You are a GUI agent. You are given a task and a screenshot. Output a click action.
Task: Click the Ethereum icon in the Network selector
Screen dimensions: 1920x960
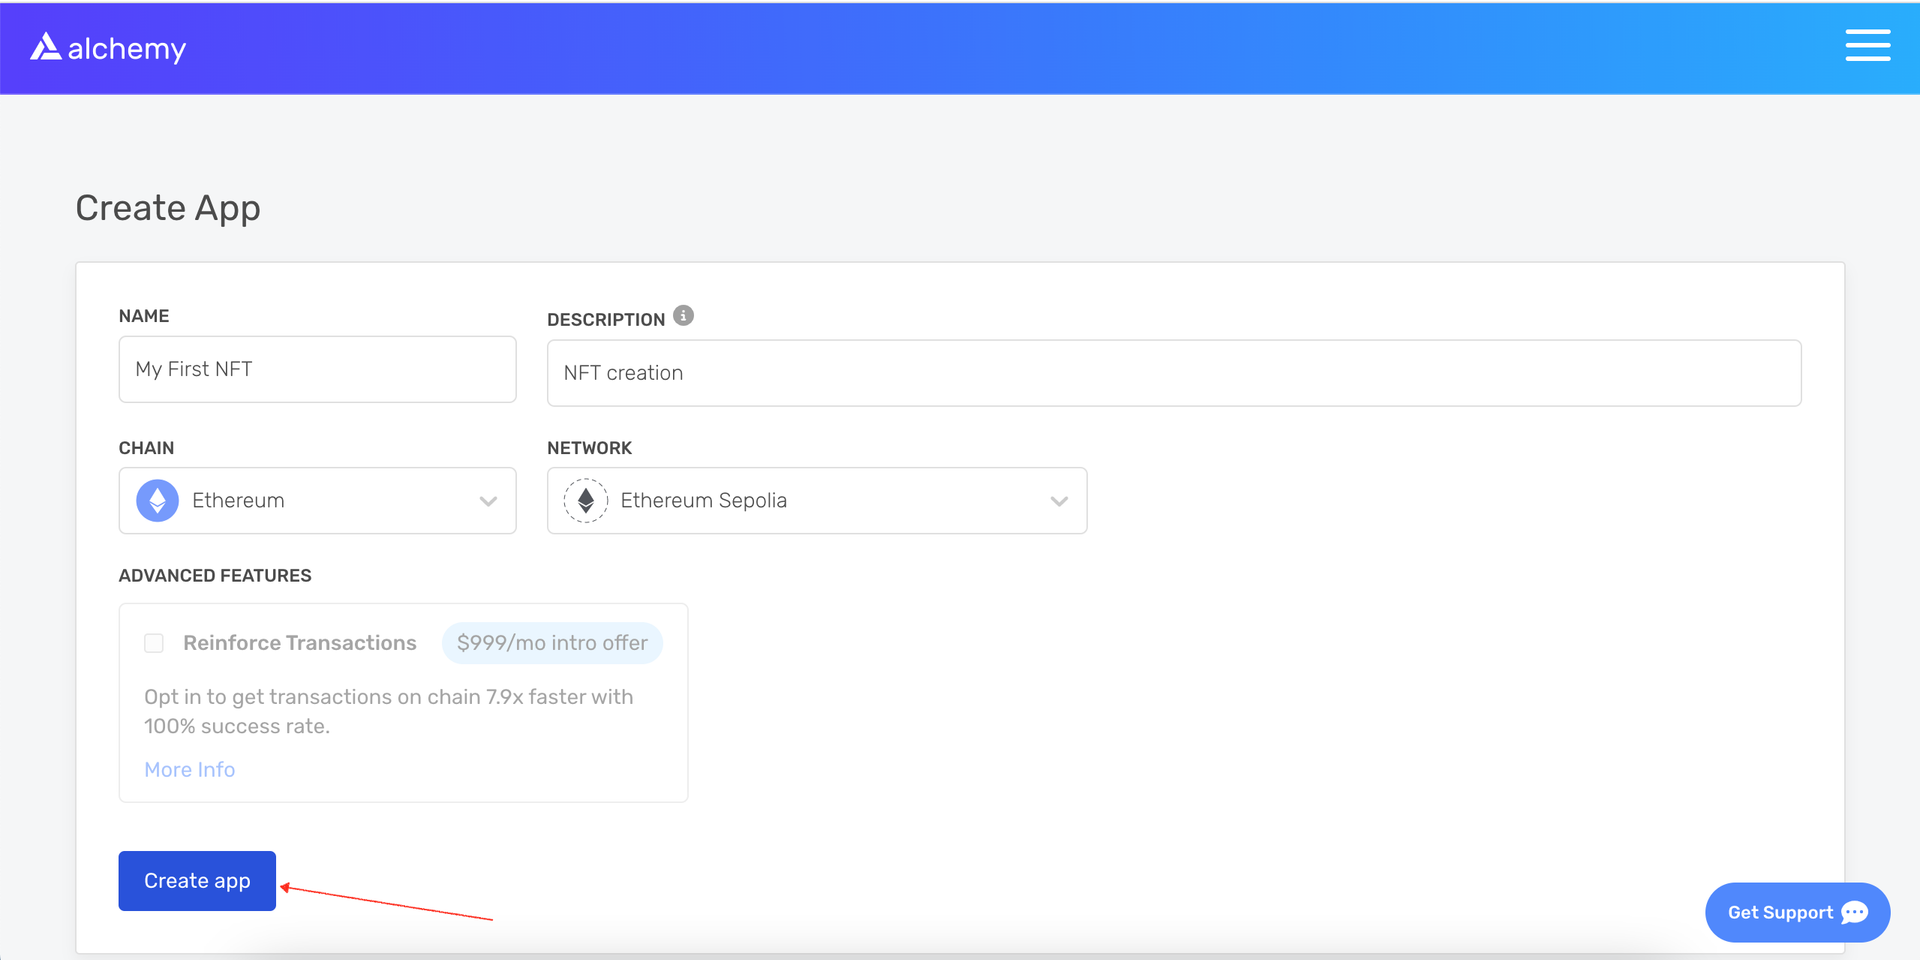pyautogui.click(x=586, y=500)
